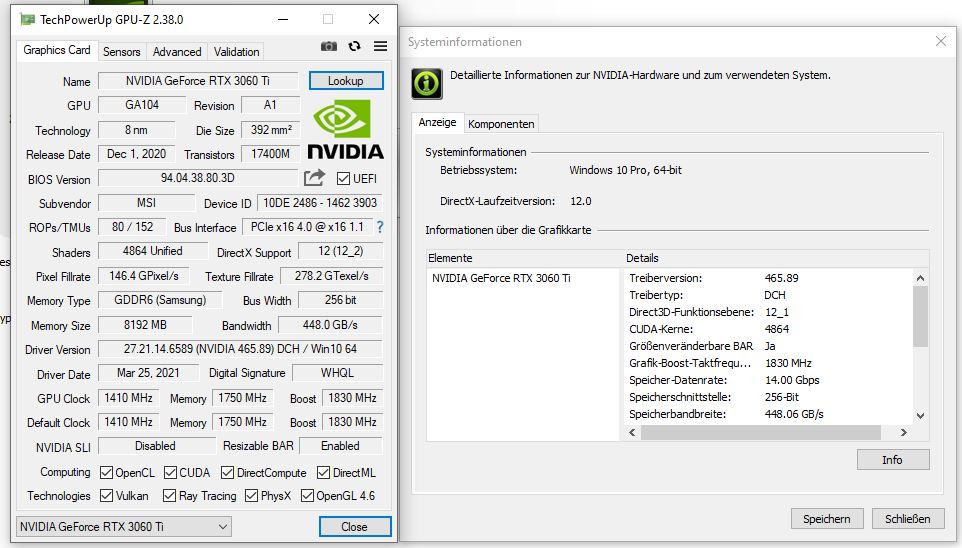The width and height of the screenshot is (962, 548).
Task: Toggle the DirectML checkbox
Action: [x=323, y=473]
